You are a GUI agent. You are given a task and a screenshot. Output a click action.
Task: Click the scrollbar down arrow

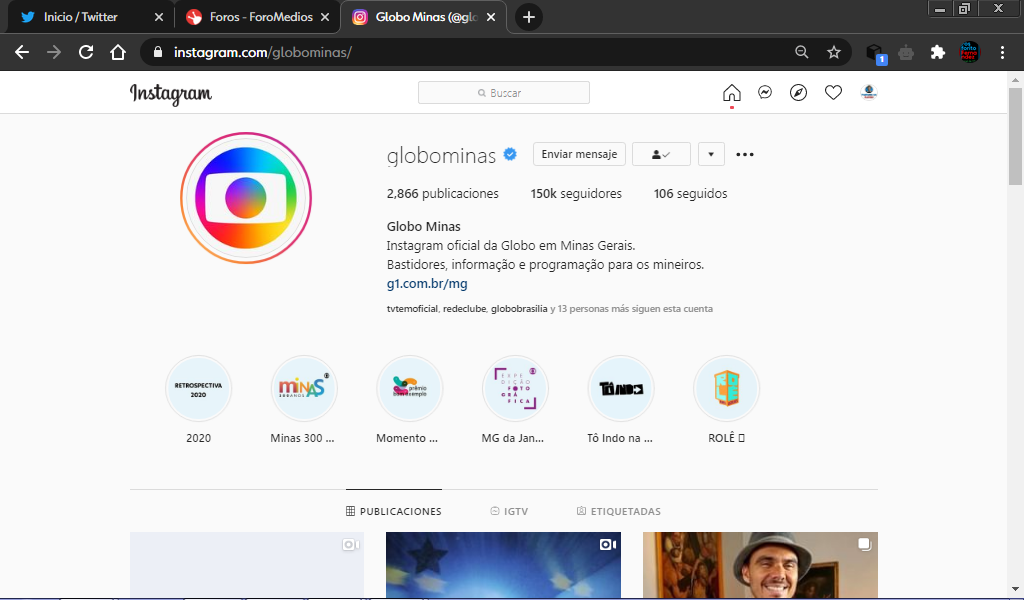click(x=1015, y=590)
